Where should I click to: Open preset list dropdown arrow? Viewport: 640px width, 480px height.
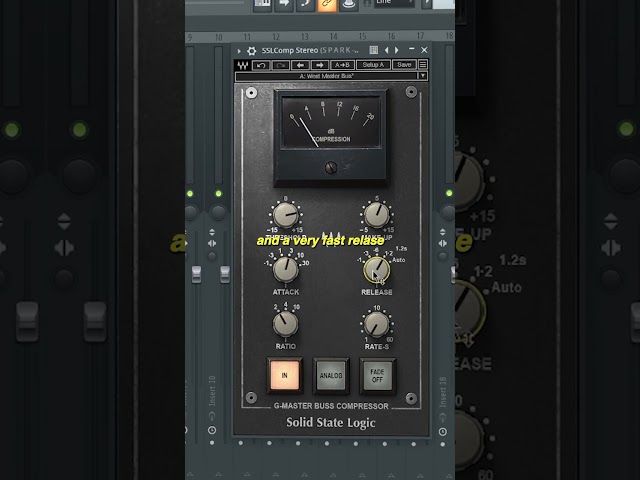(x=423, y=76)
